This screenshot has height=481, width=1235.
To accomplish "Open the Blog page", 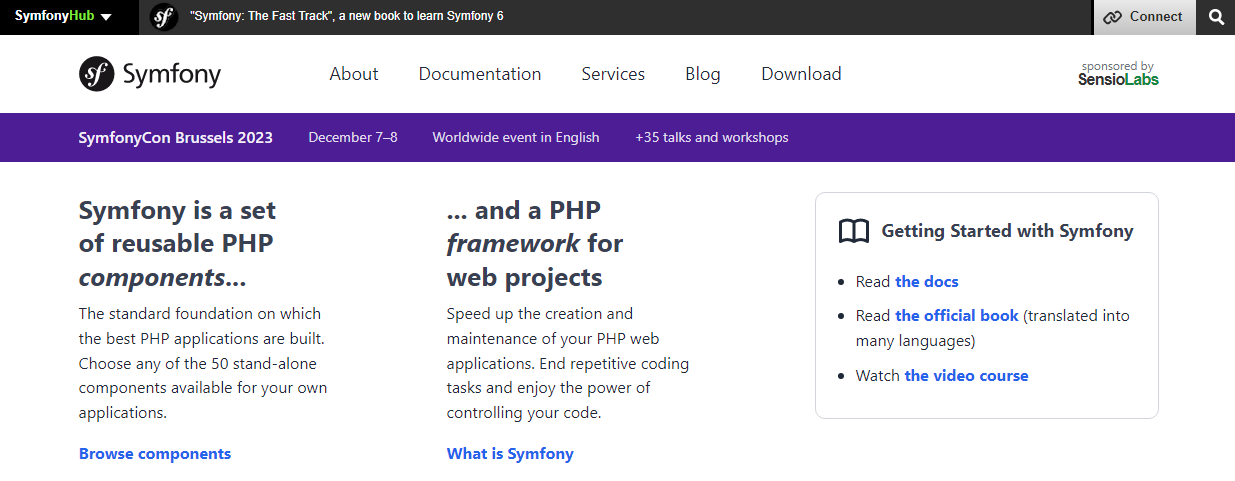I will [x=703, y=74].
